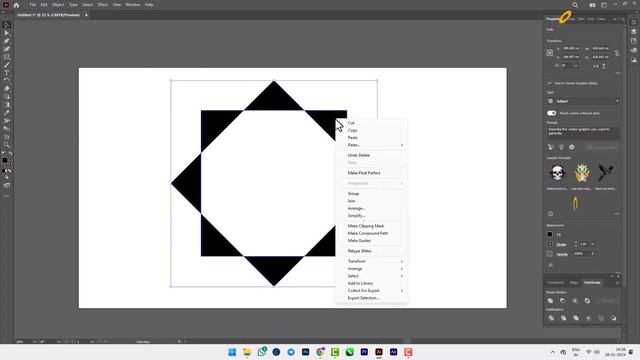This screenshot has width=640, height=360.
Task: Open Edit Toolbar three-dots button
Action: tap(7, 196)
